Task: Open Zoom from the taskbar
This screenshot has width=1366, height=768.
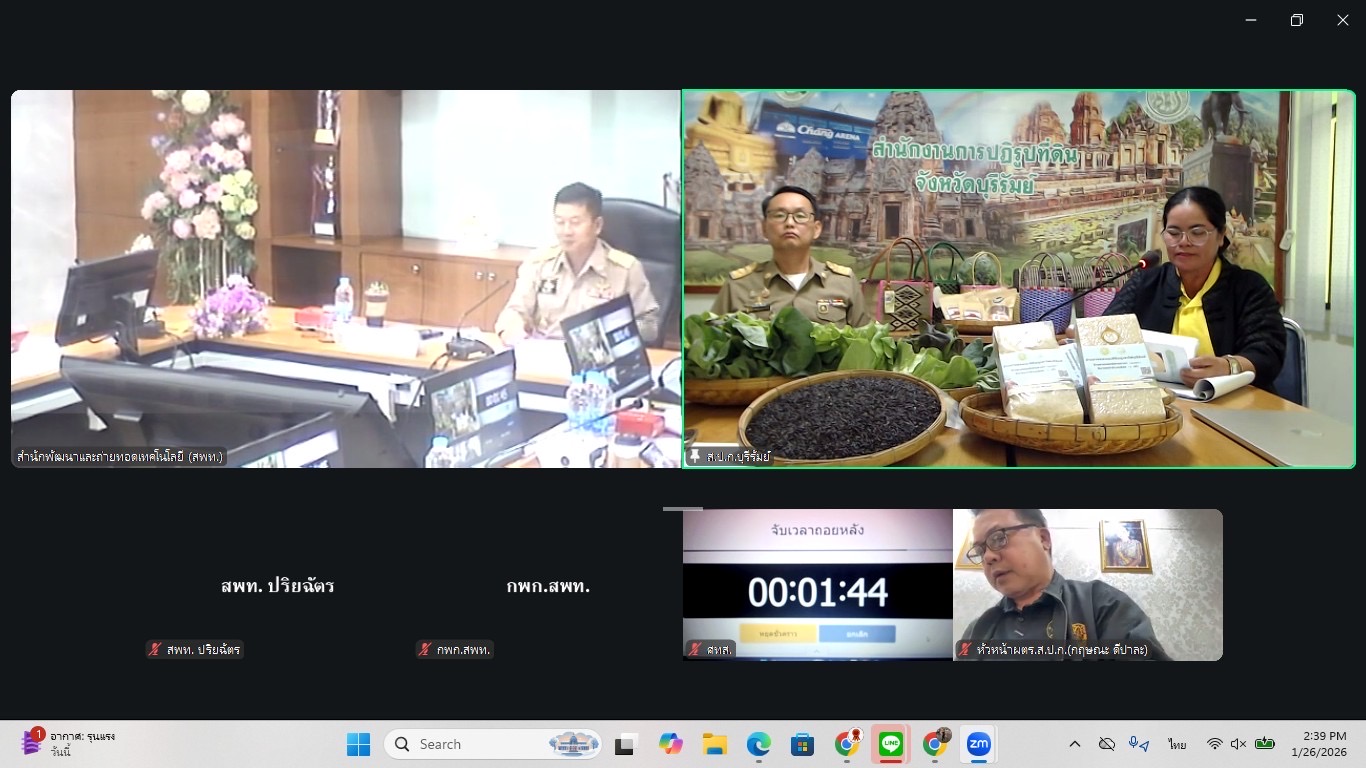Action: [979, 744]
